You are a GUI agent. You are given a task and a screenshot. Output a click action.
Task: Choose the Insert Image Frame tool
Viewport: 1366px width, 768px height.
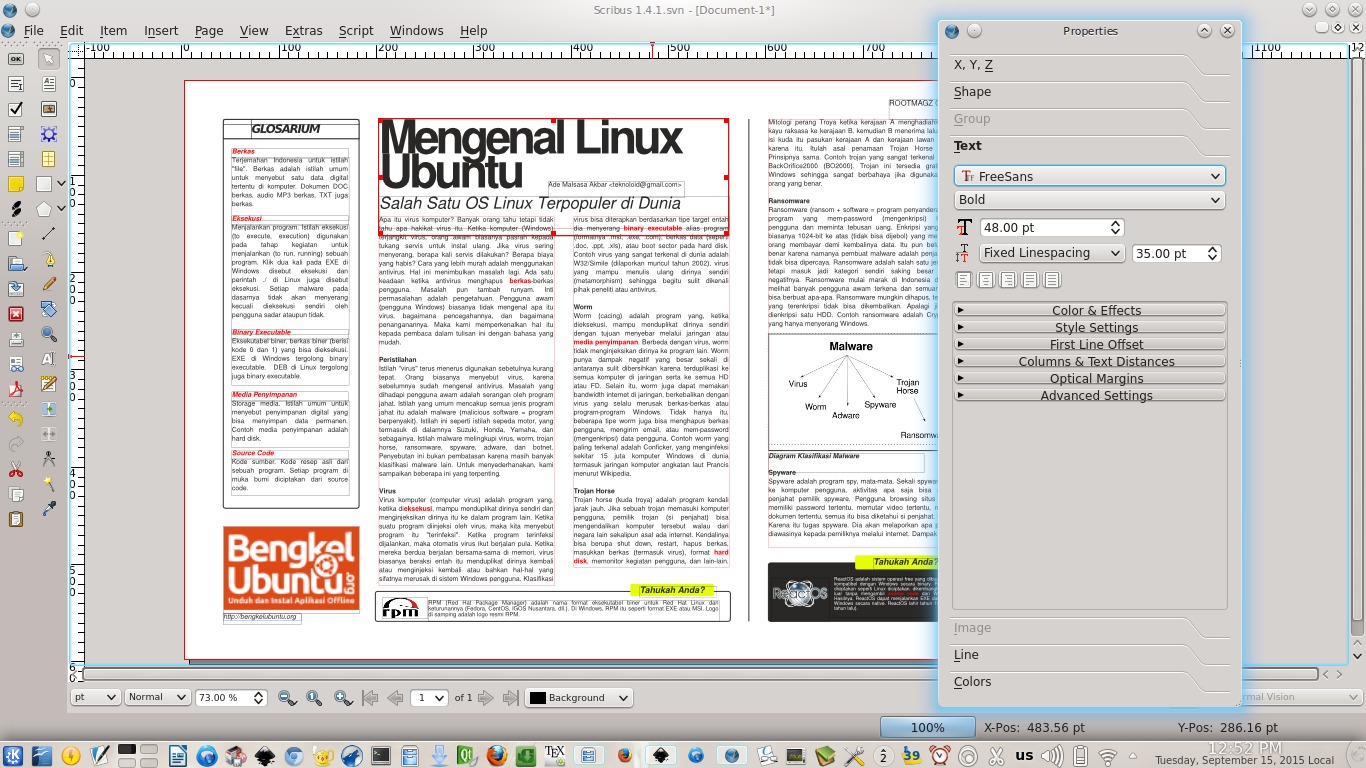click(x=48, y=109)
